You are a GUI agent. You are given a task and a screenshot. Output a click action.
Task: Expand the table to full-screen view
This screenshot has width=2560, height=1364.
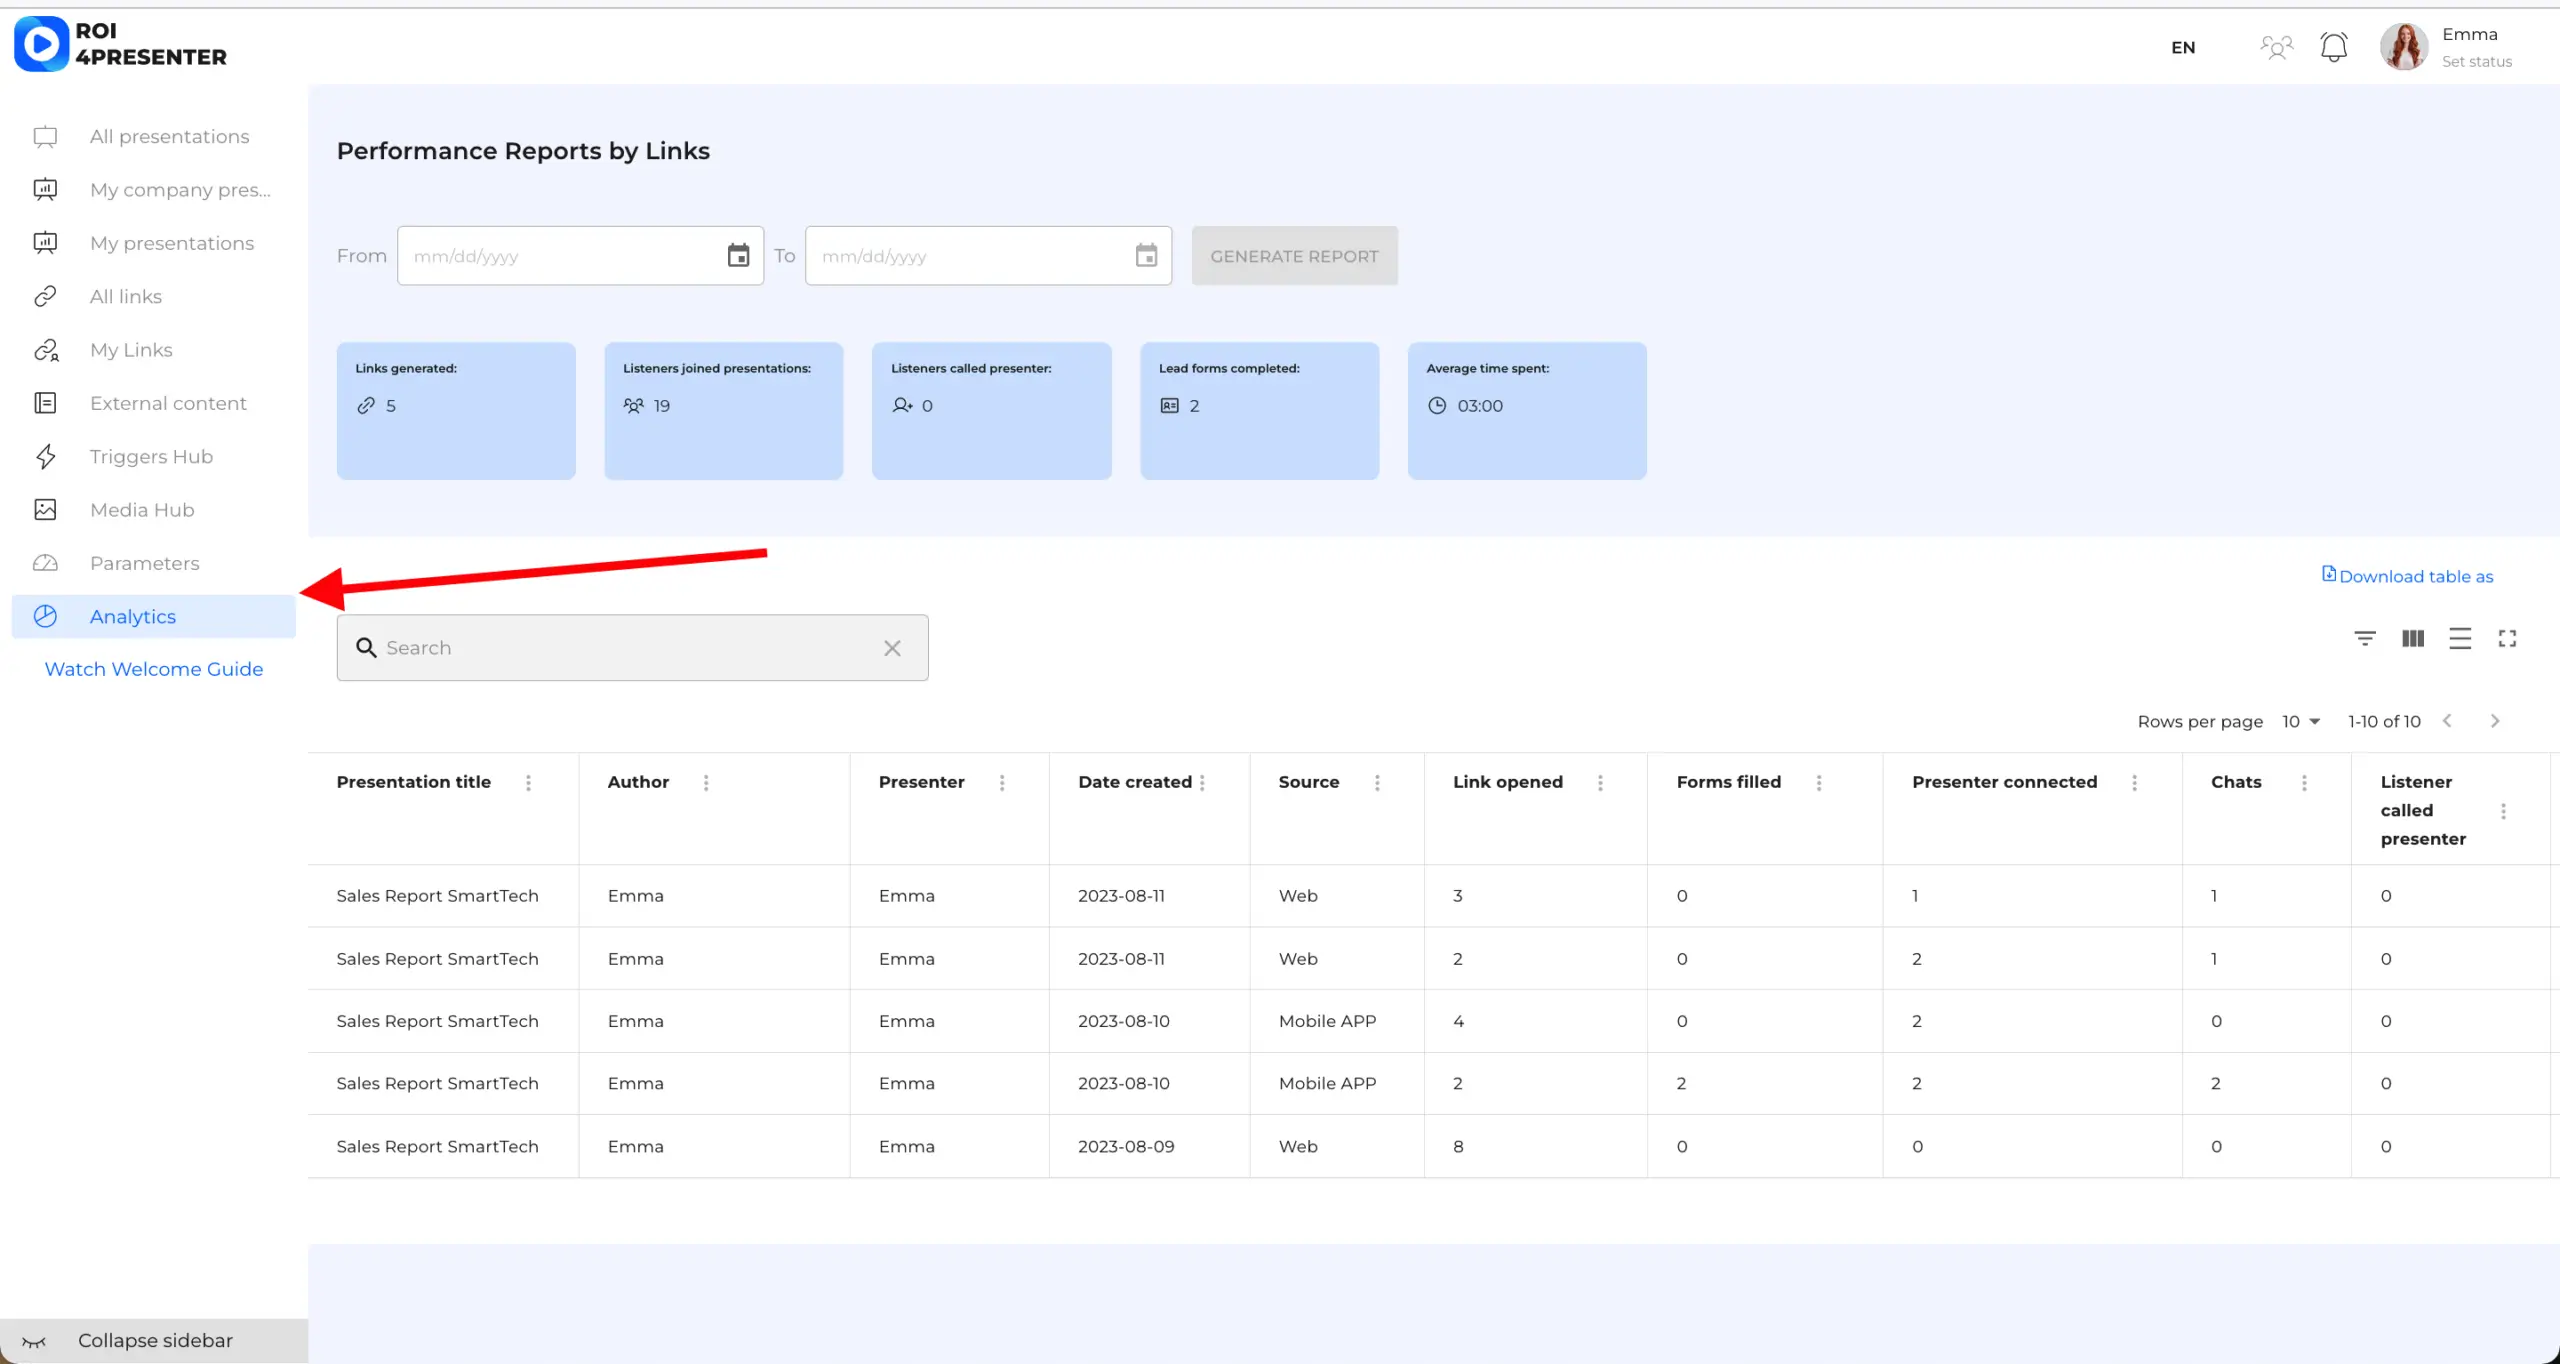coord(2509,638)
